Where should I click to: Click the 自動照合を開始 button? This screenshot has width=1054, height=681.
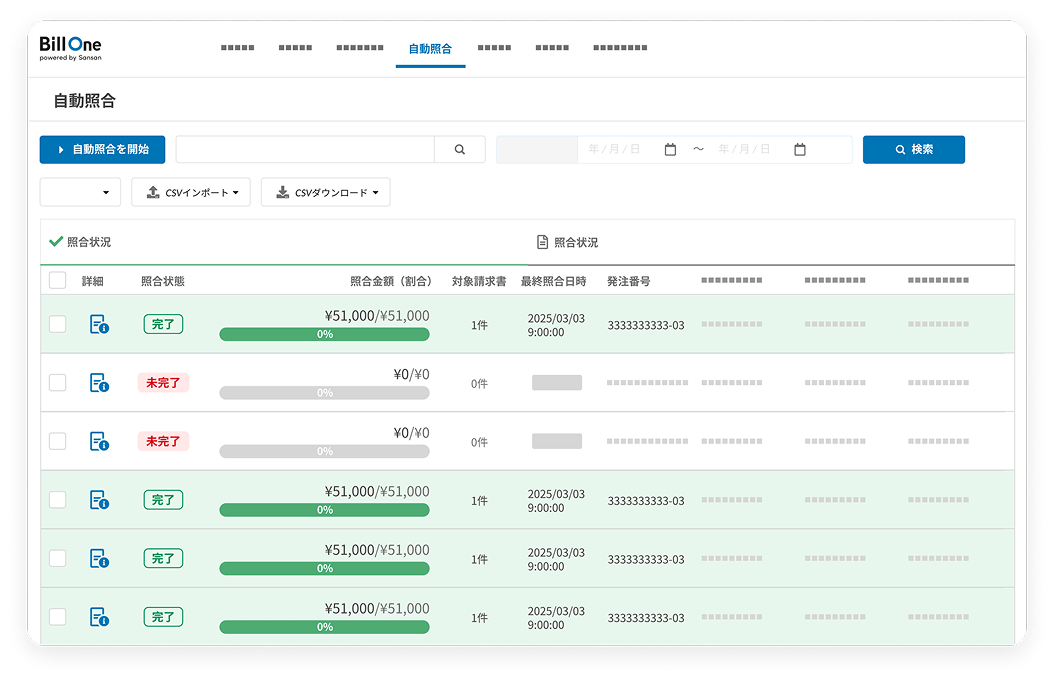102,150
